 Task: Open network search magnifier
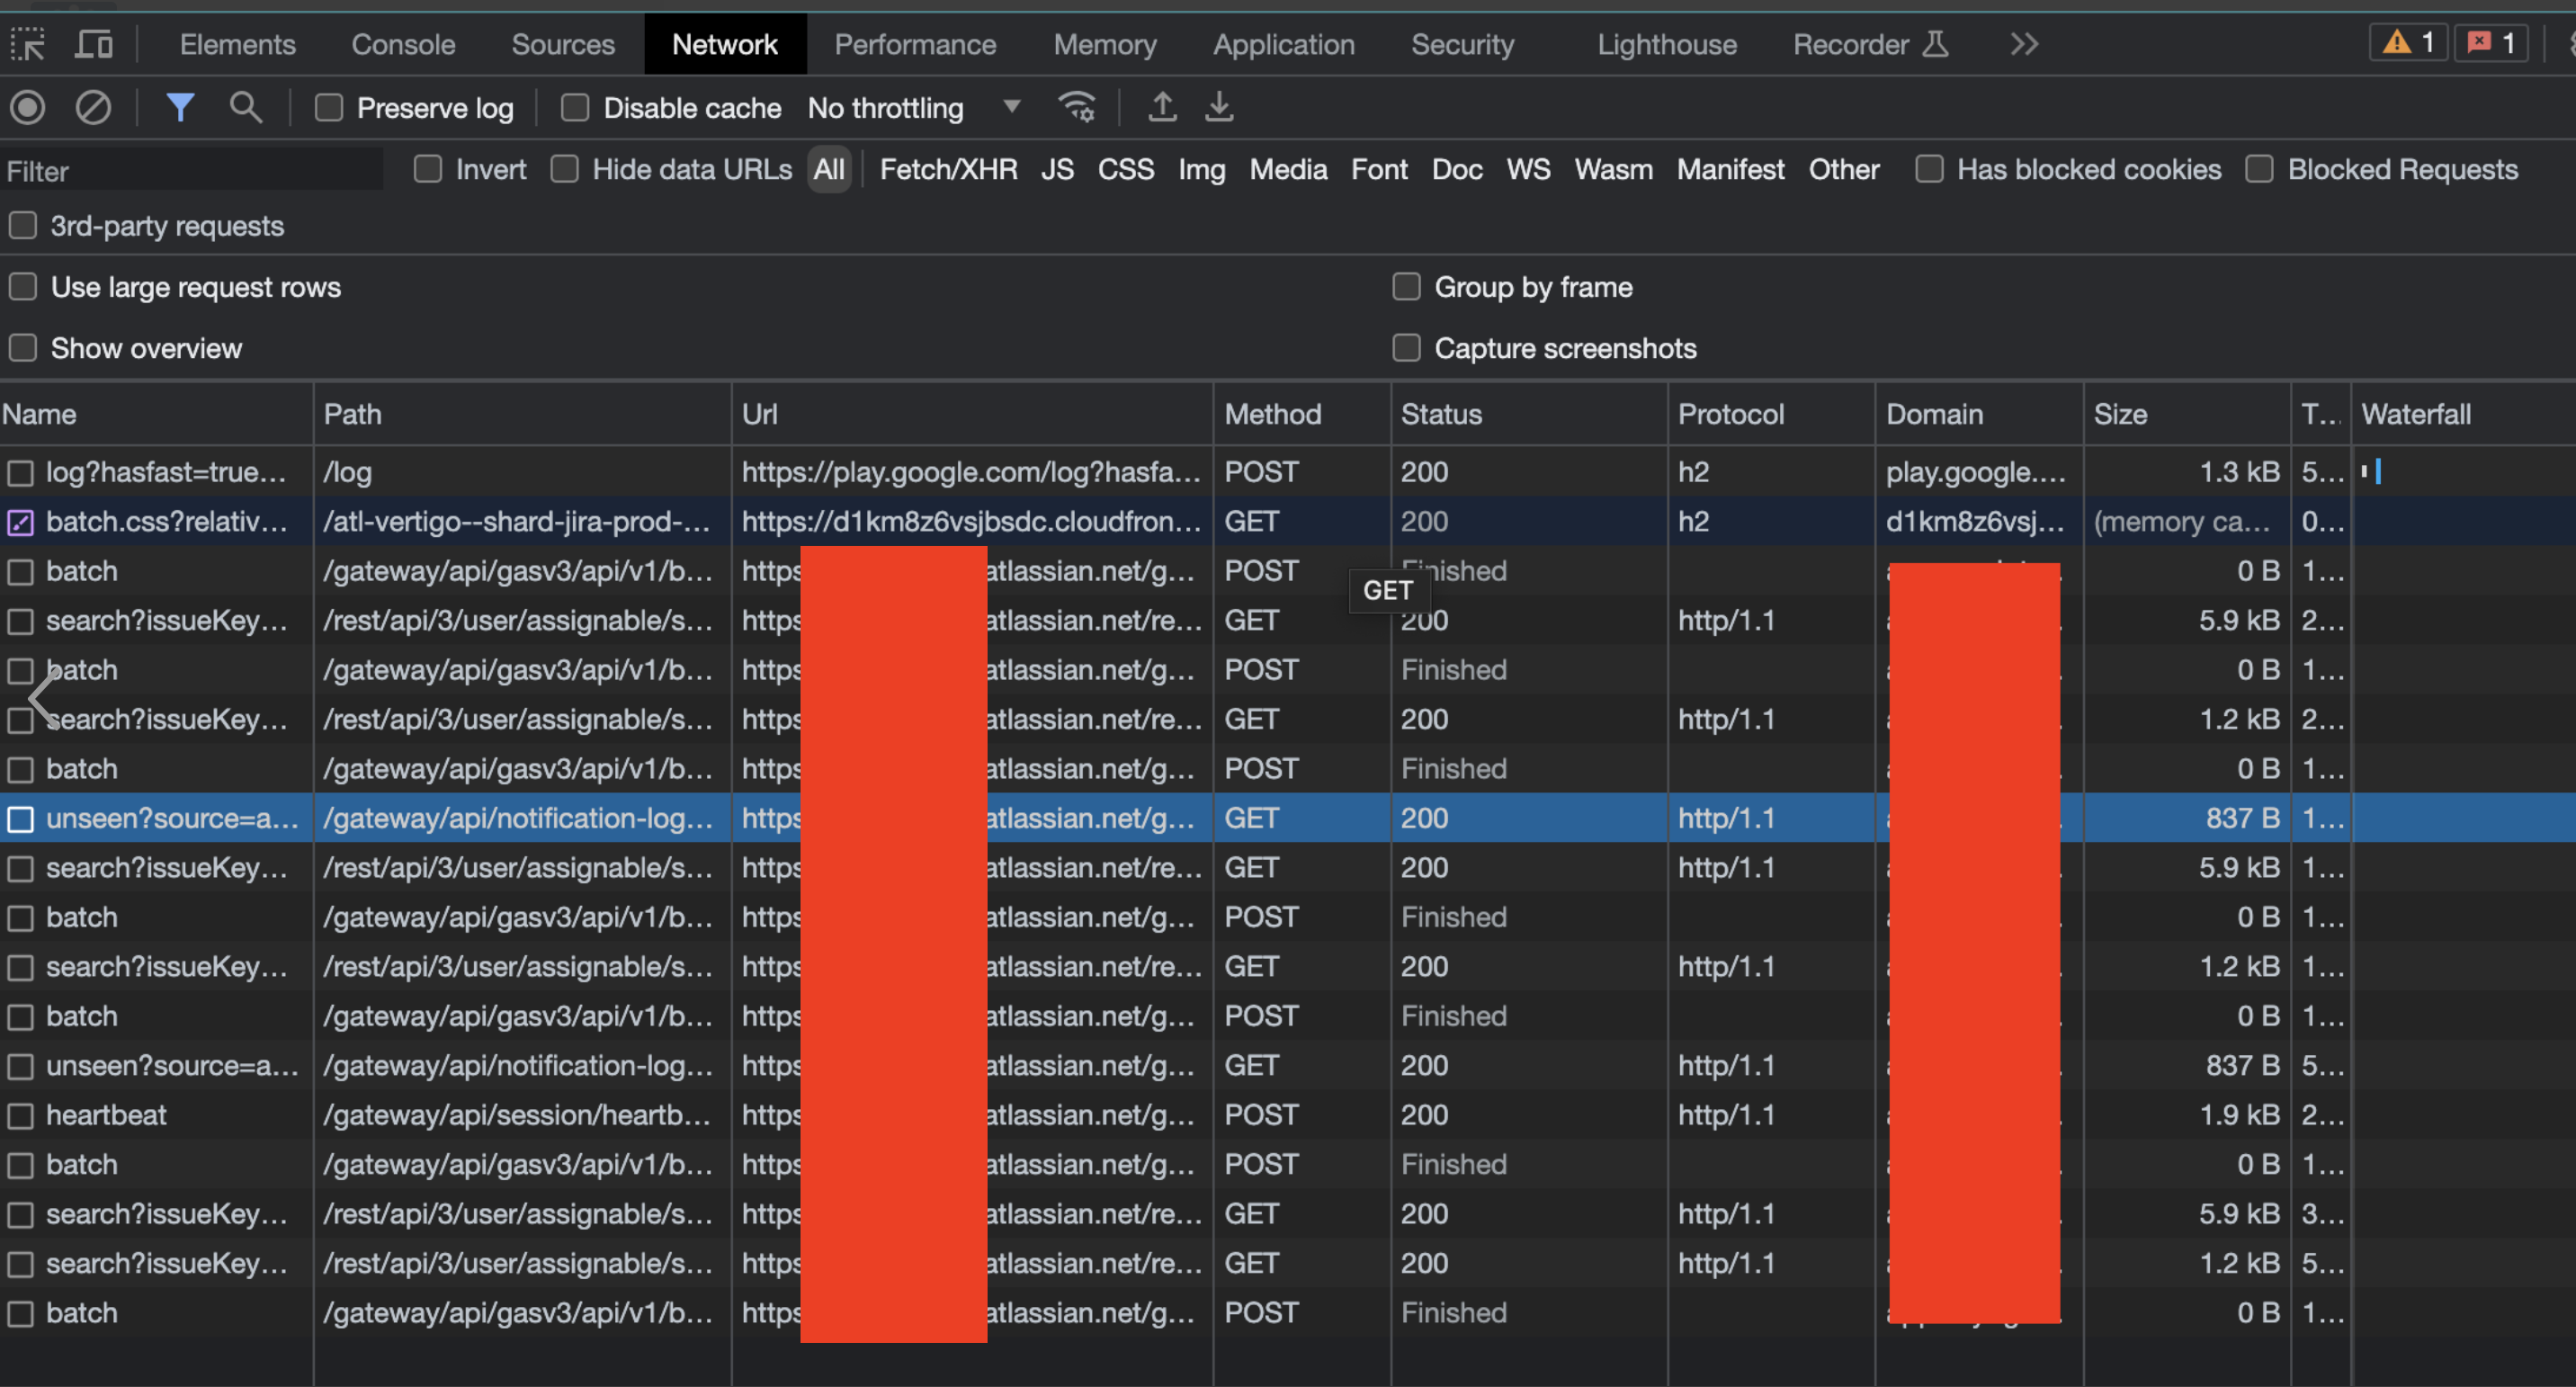click(x=245, y=107)
